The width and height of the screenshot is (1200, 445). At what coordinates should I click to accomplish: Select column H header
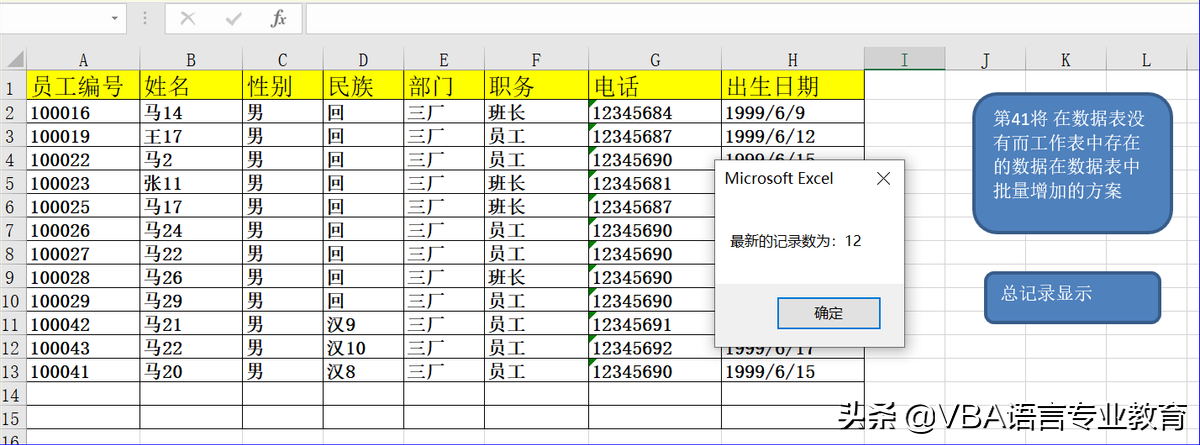pyautogui.click(x=792, y=60)
